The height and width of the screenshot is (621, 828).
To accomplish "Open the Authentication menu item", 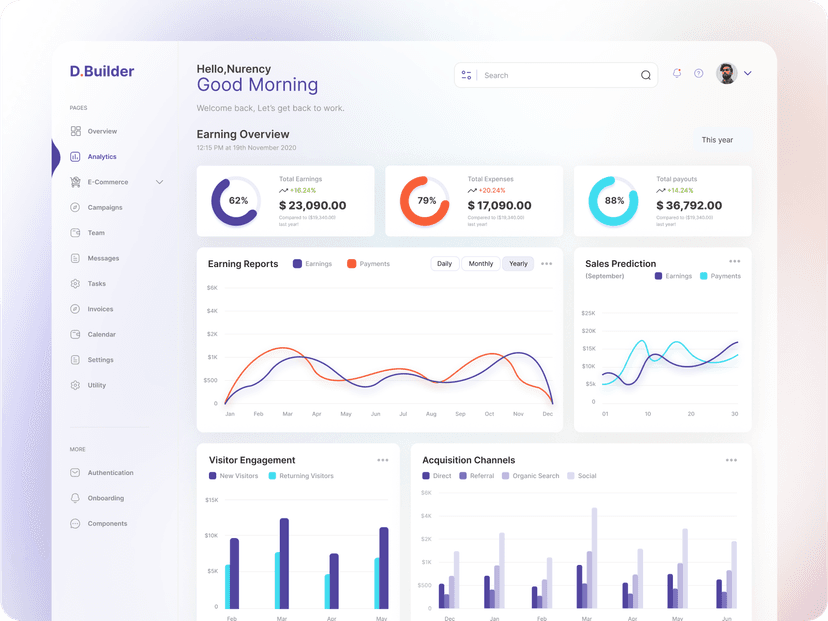I will tap(110, 473).
